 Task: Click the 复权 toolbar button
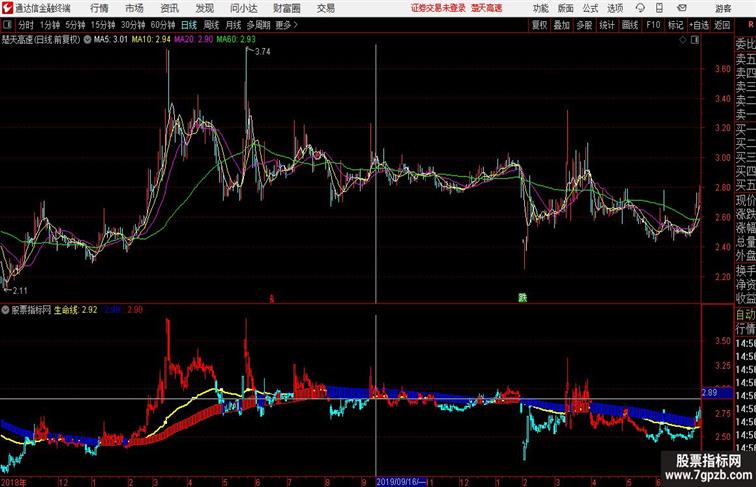point(539,25)
